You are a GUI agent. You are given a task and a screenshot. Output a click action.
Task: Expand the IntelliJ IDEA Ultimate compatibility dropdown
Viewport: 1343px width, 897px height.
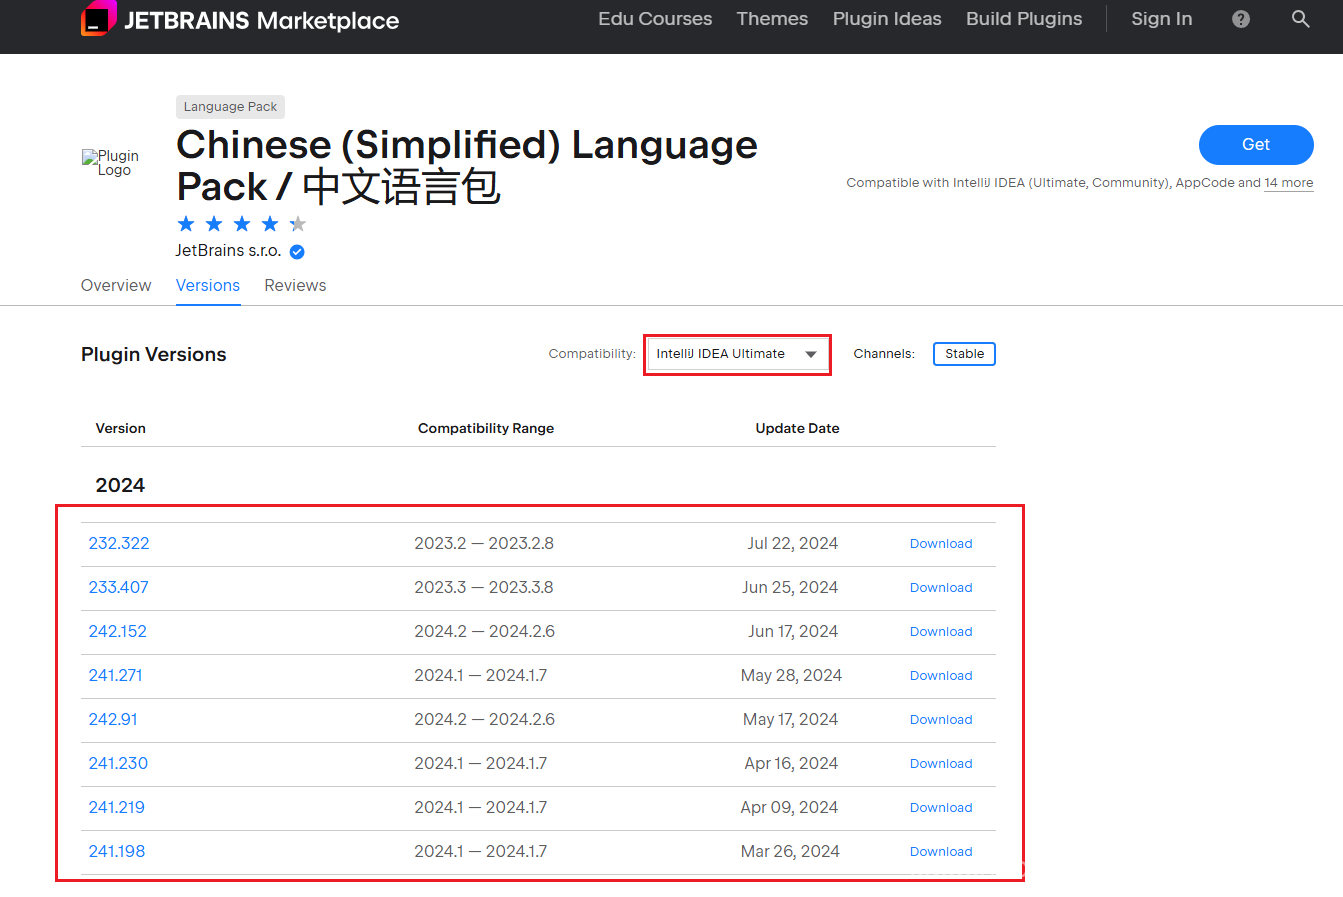(738, 354)
